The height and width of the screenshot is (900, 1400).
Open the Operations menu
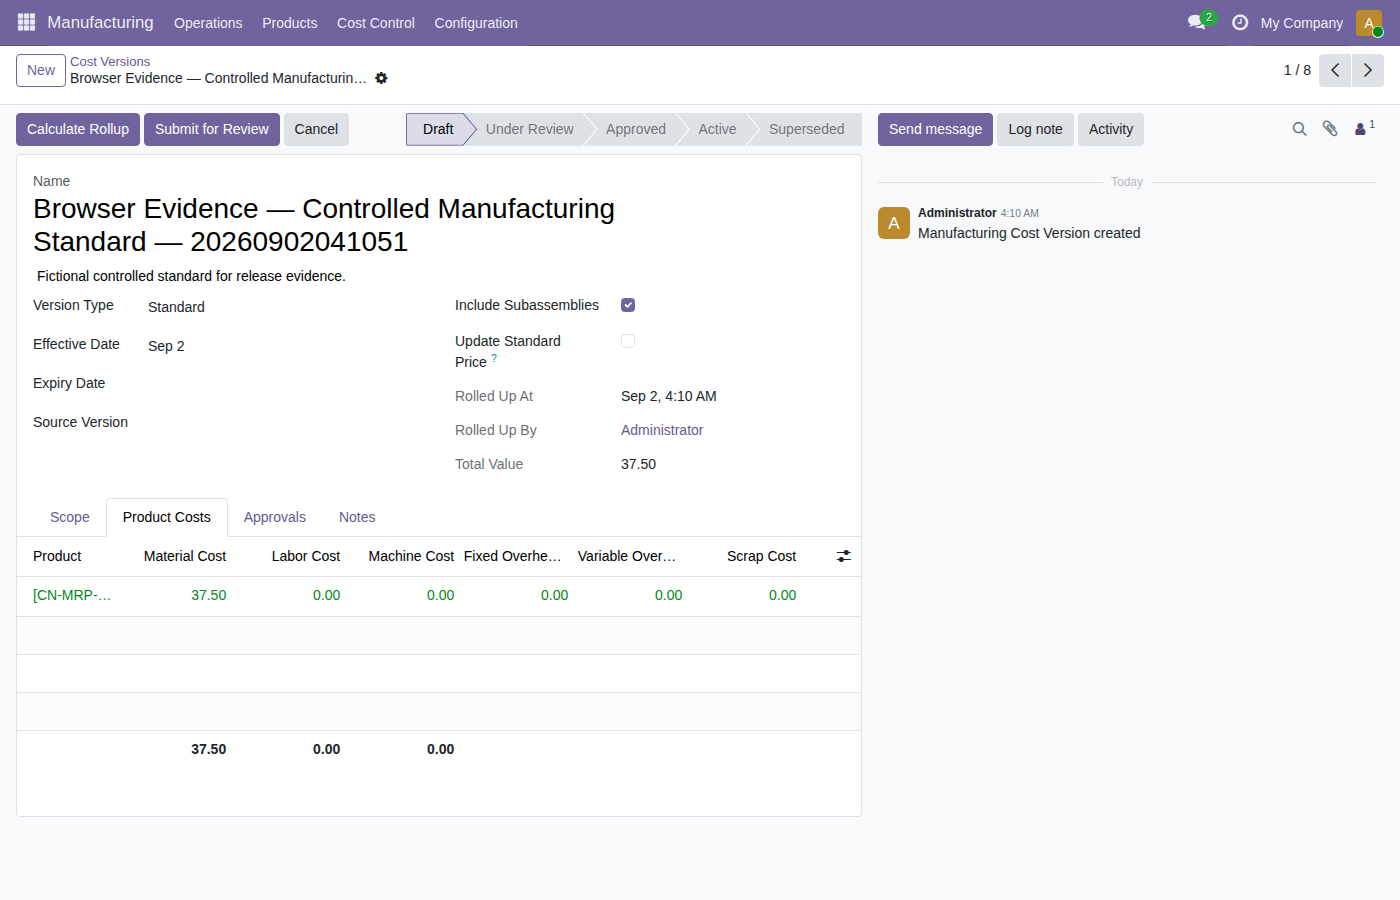click(208, 23)
